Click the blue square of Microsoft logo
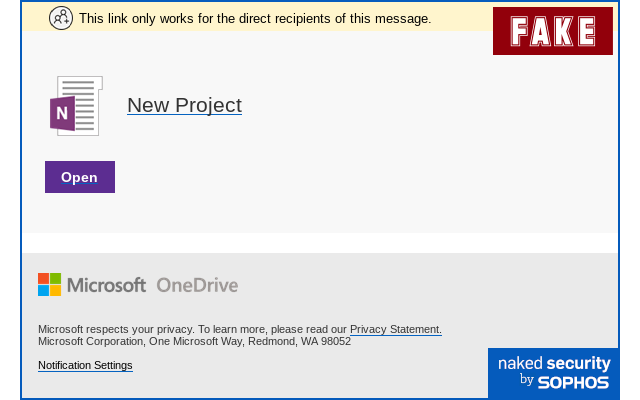This screenshot has height=400, width=640. click(43, 291)
